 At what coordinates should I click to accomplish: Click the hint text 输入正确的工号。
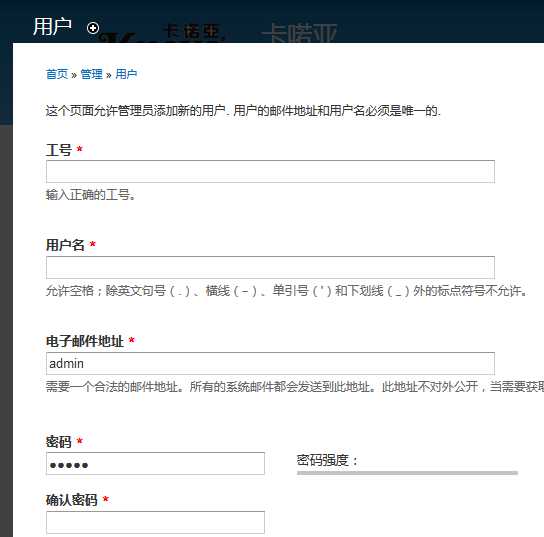click(x=91, y=195)
